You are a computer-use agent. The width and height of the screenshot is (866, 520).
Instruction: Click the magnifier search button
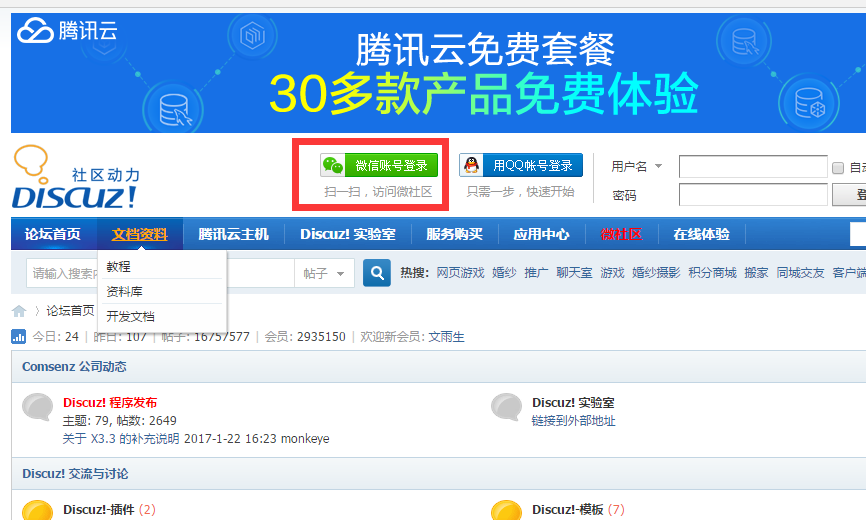[x=377, y=273]
